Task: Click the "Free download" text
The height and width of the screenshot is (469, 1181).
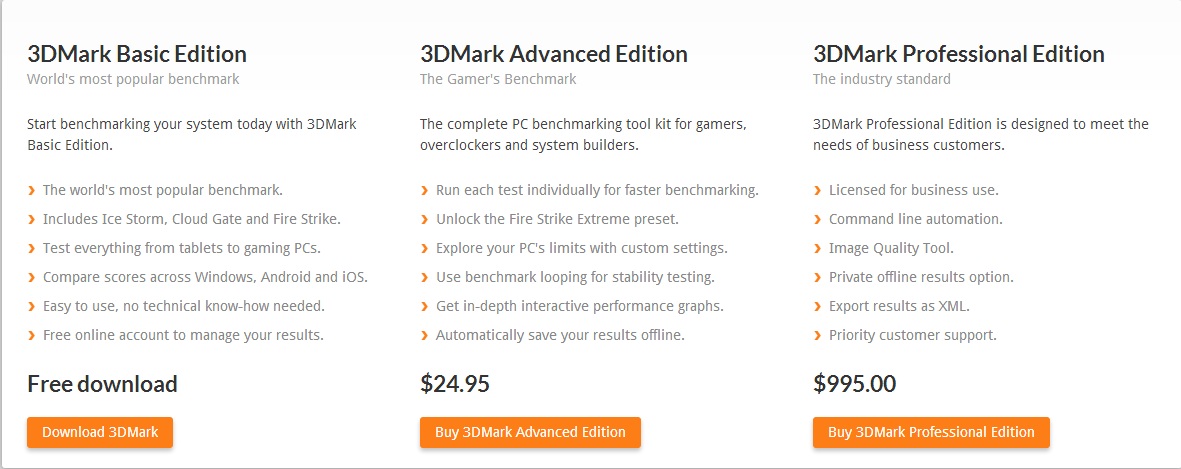Action: [x=102, y=383]
